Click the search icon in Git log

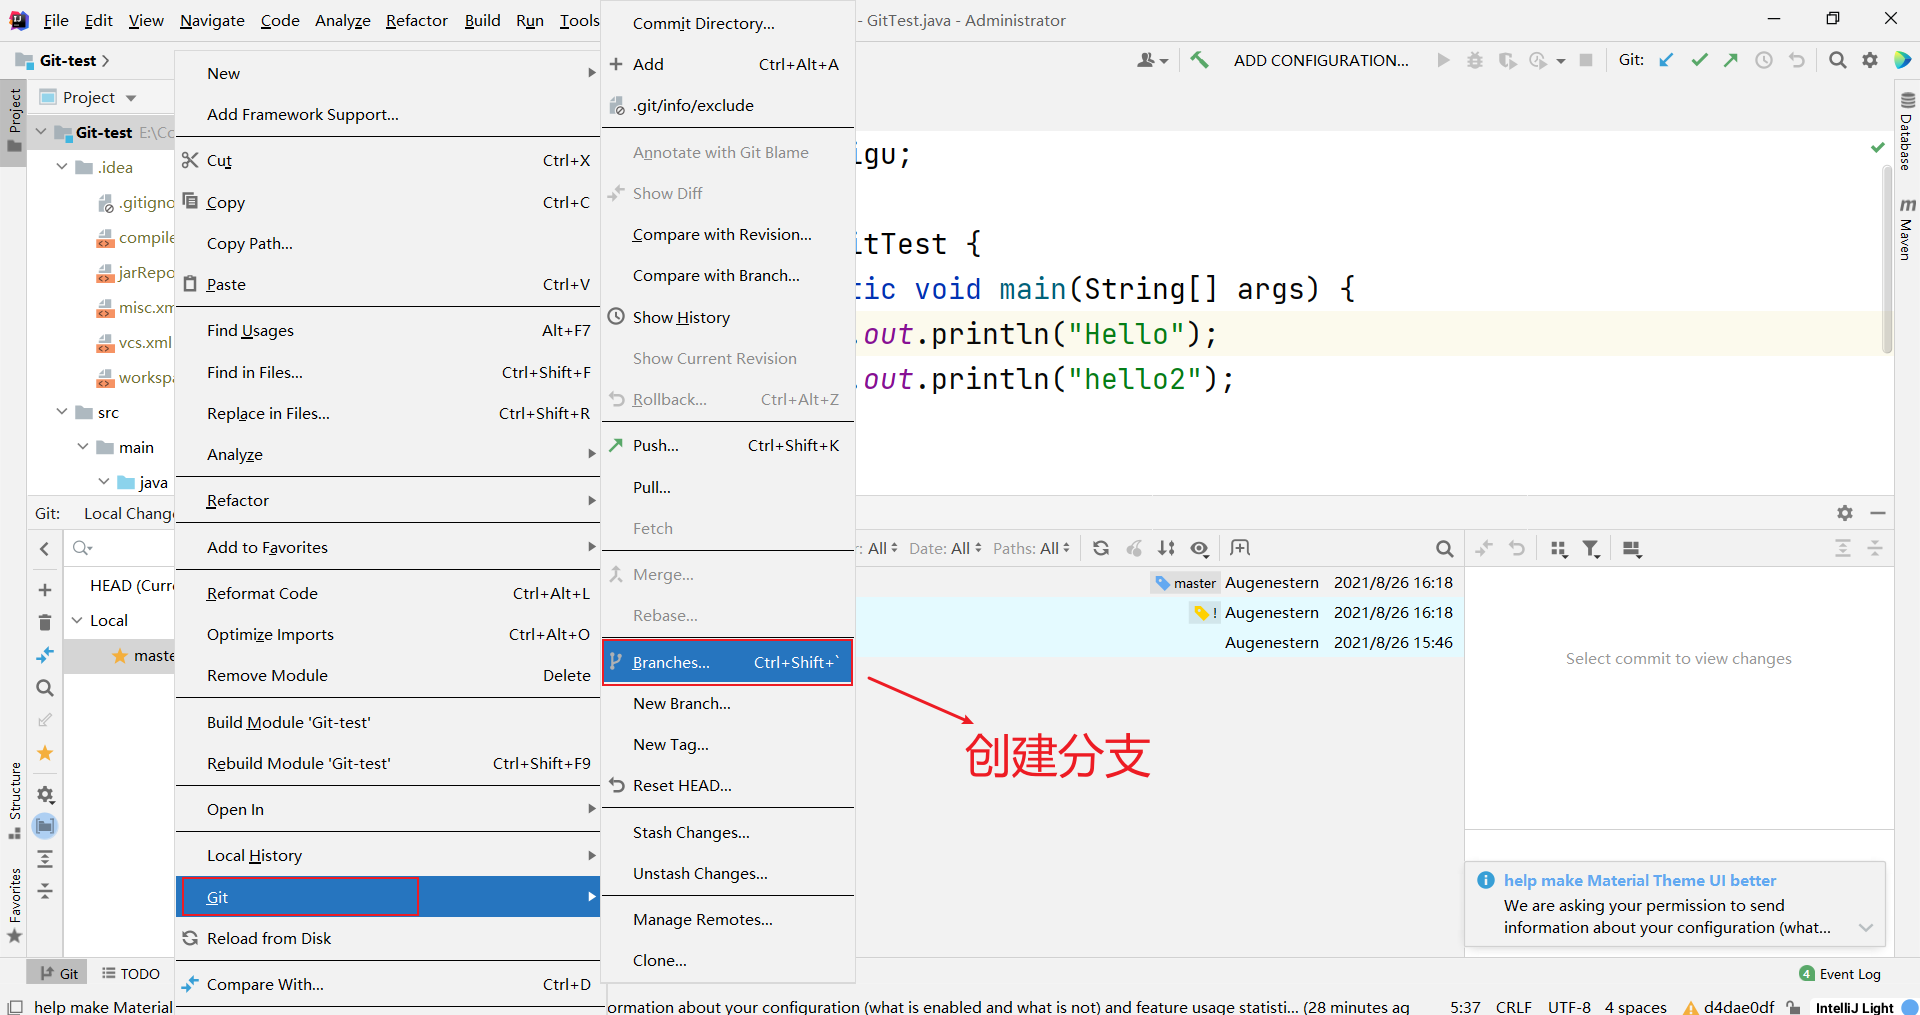(x=1444, y=548)
